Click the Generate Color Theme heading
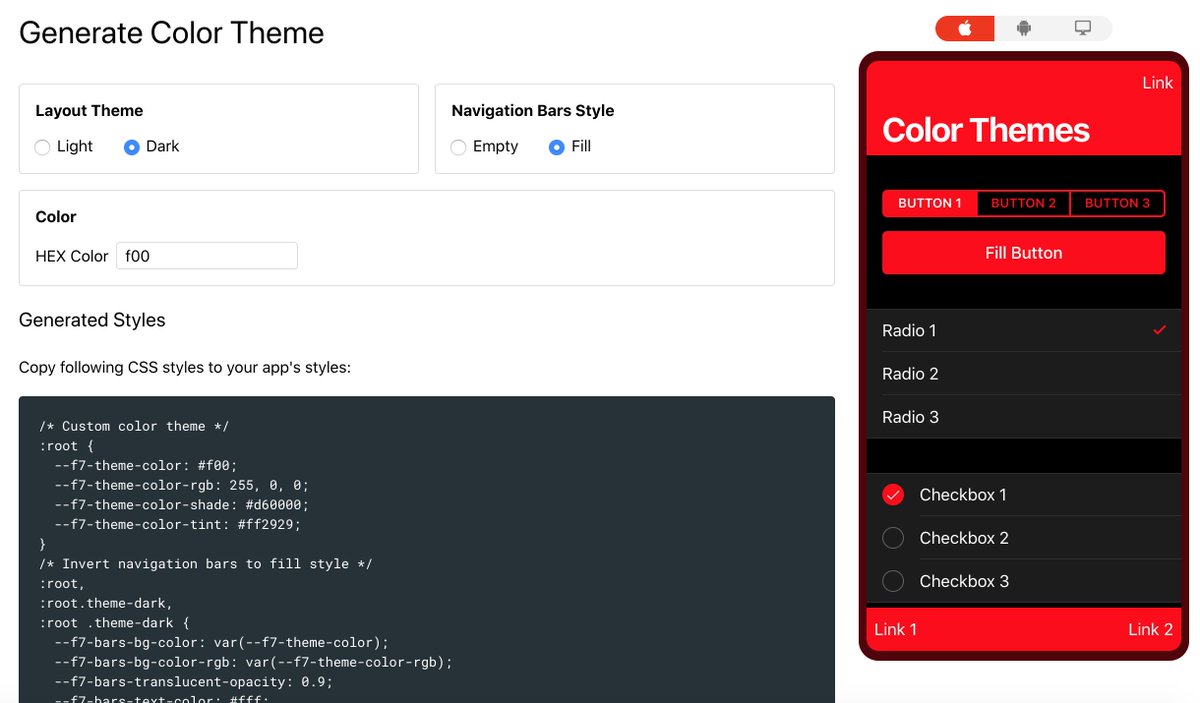The height and width of the screenshot is (703, 1200). pos(171,33)
